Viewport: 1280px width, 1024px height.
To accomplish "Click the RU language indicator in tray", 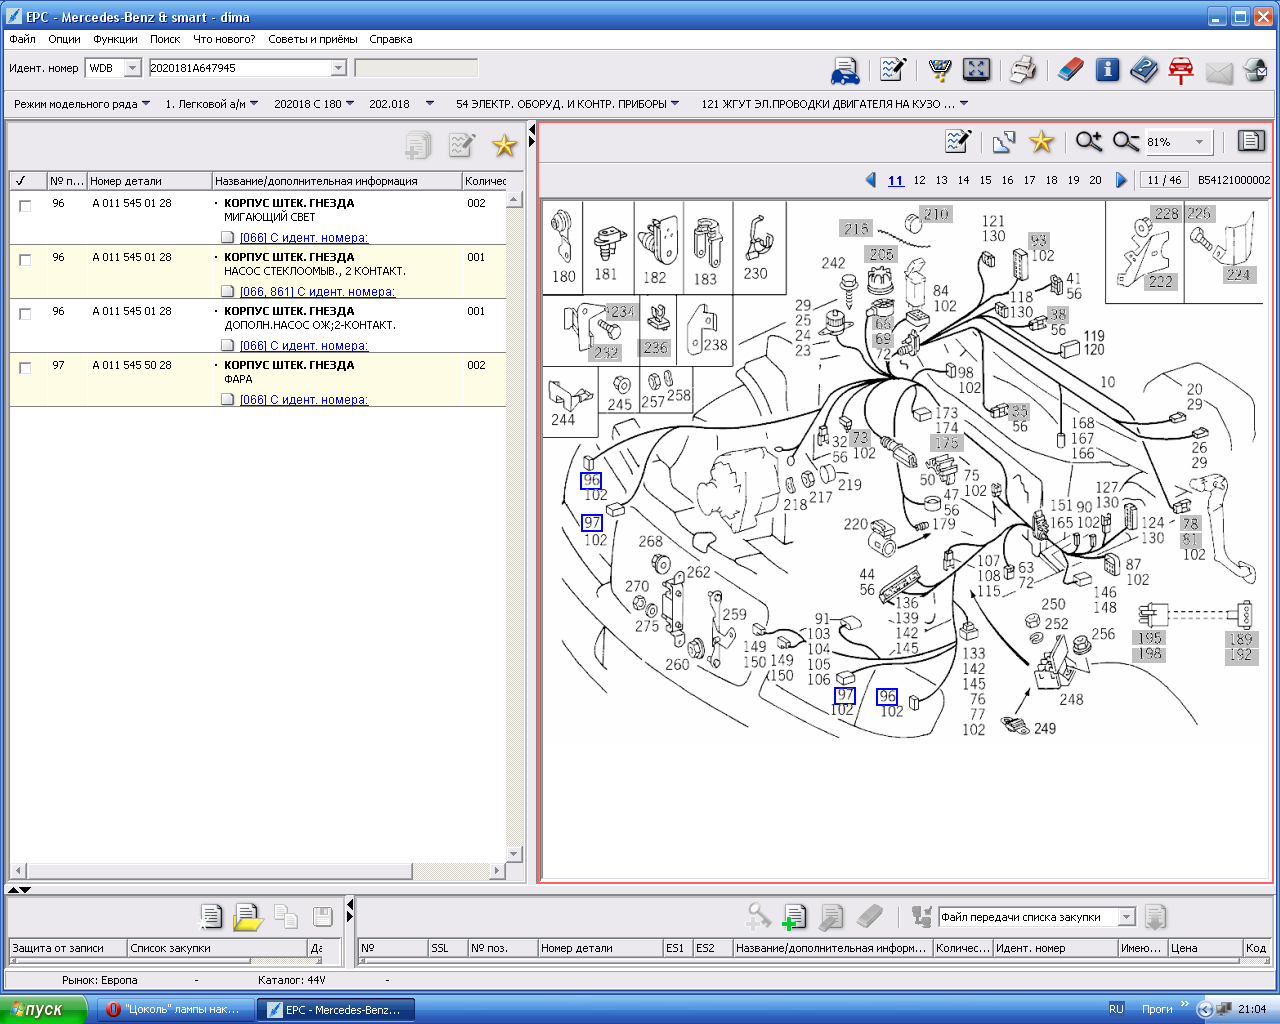I will click(1116, 1009).
